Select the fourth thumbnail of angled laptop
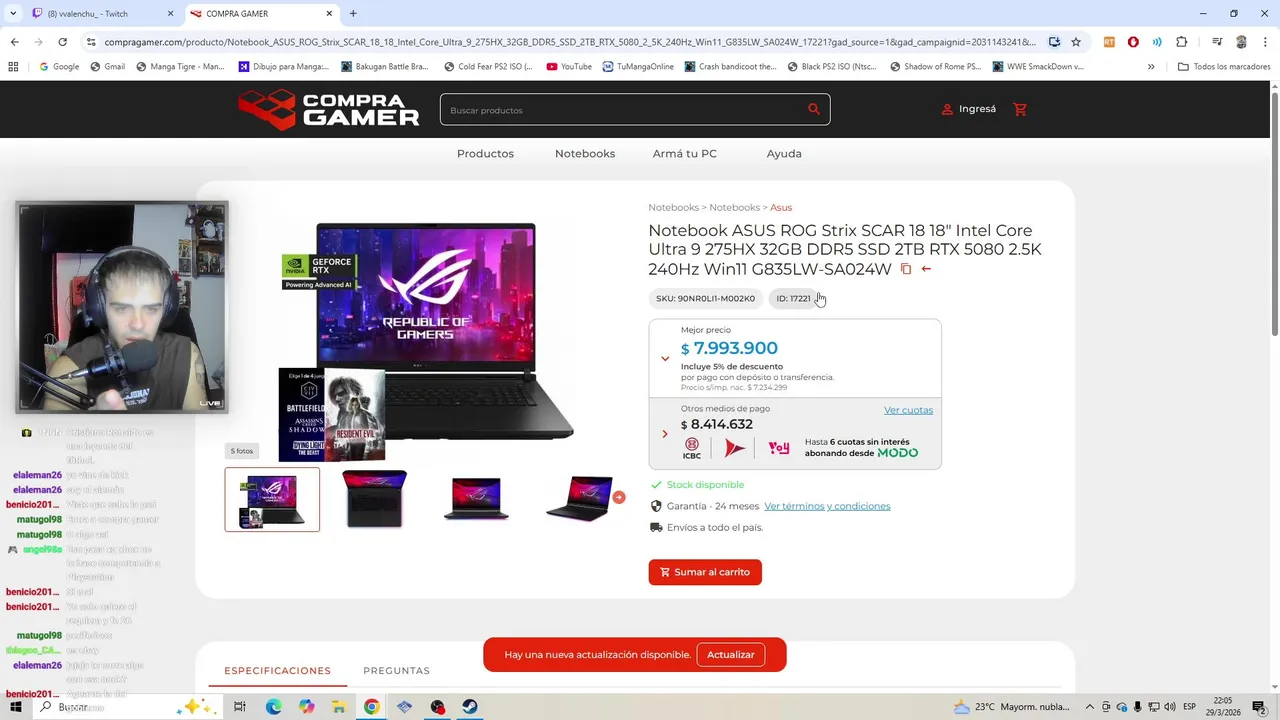 (x=578, y=499)
